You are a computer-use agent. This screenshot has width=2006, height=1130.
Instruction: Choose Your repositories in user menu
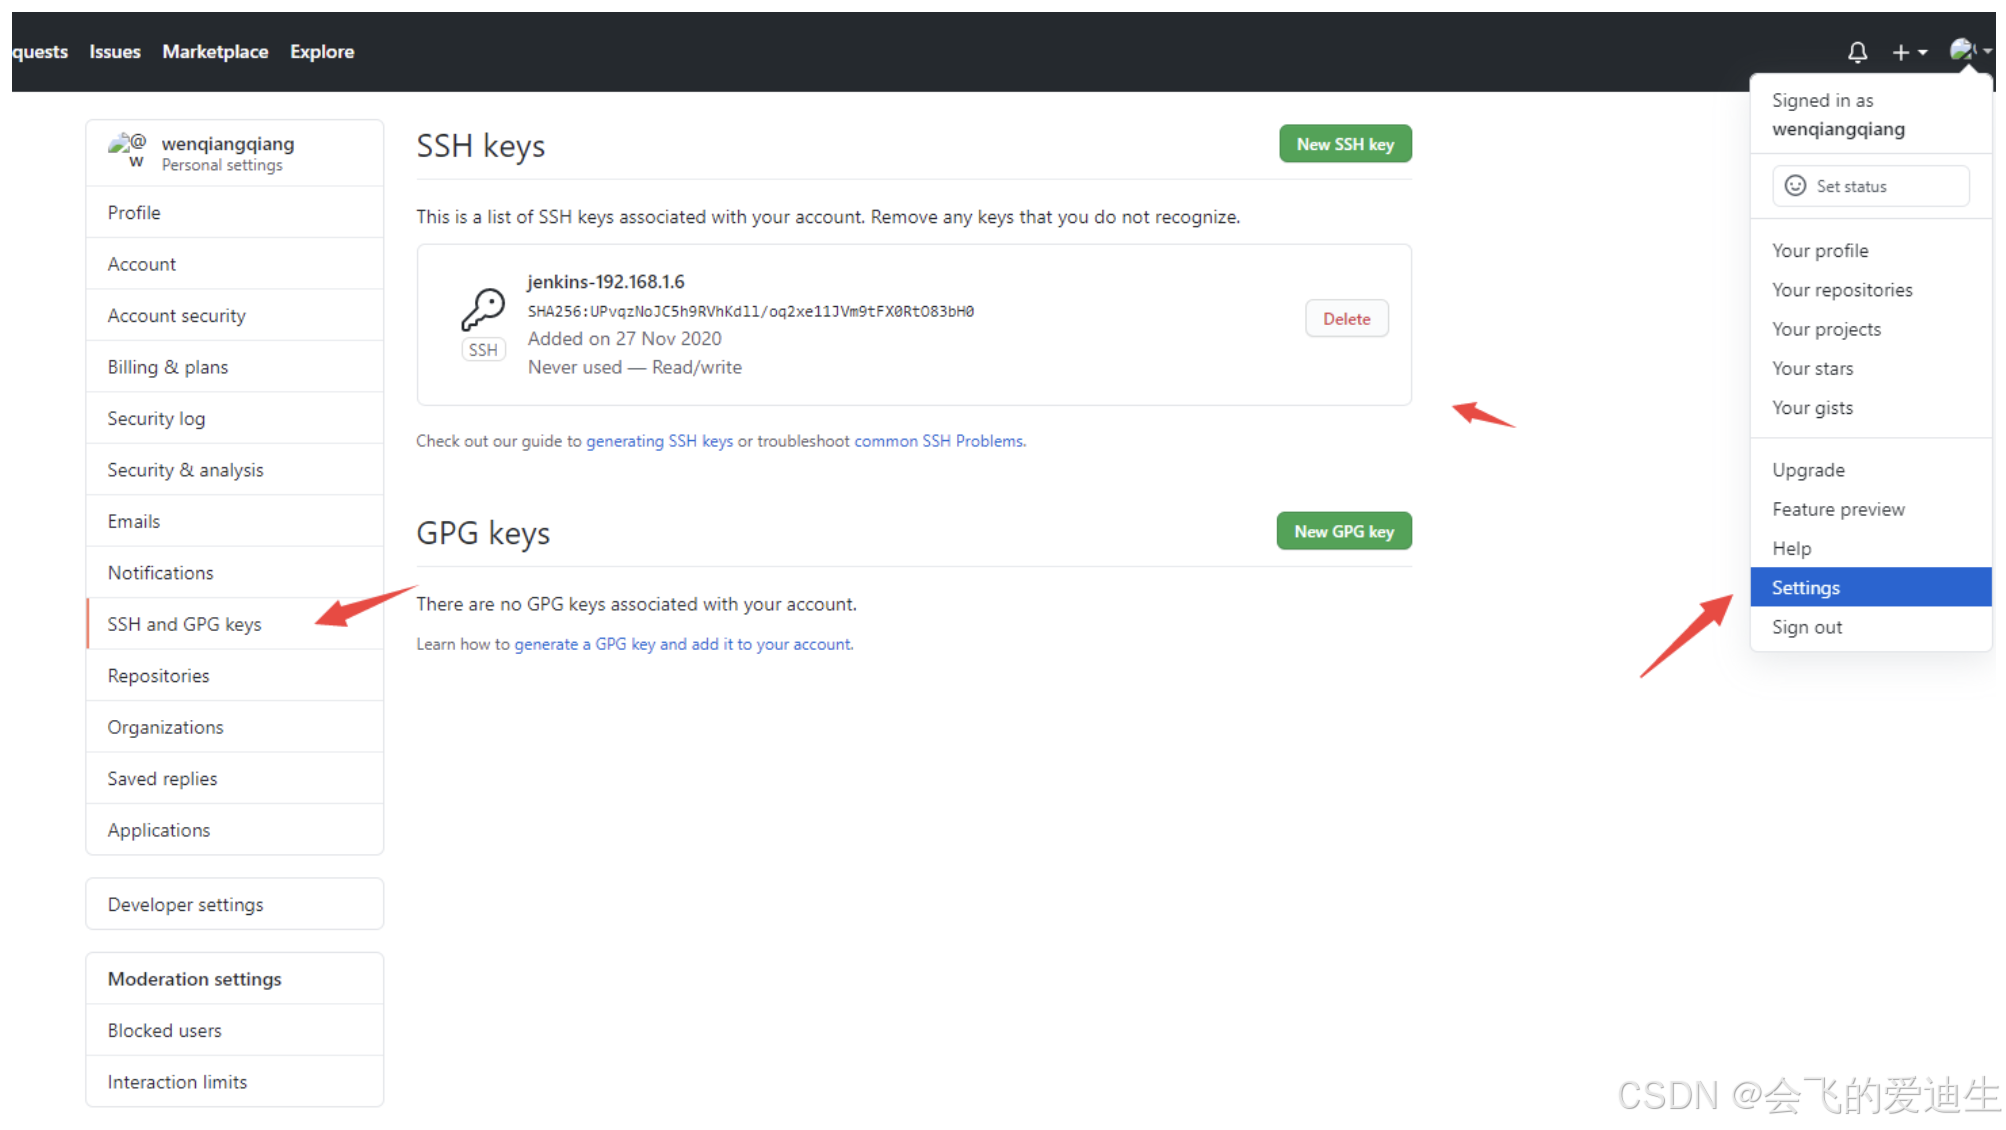coord(1871,290)
